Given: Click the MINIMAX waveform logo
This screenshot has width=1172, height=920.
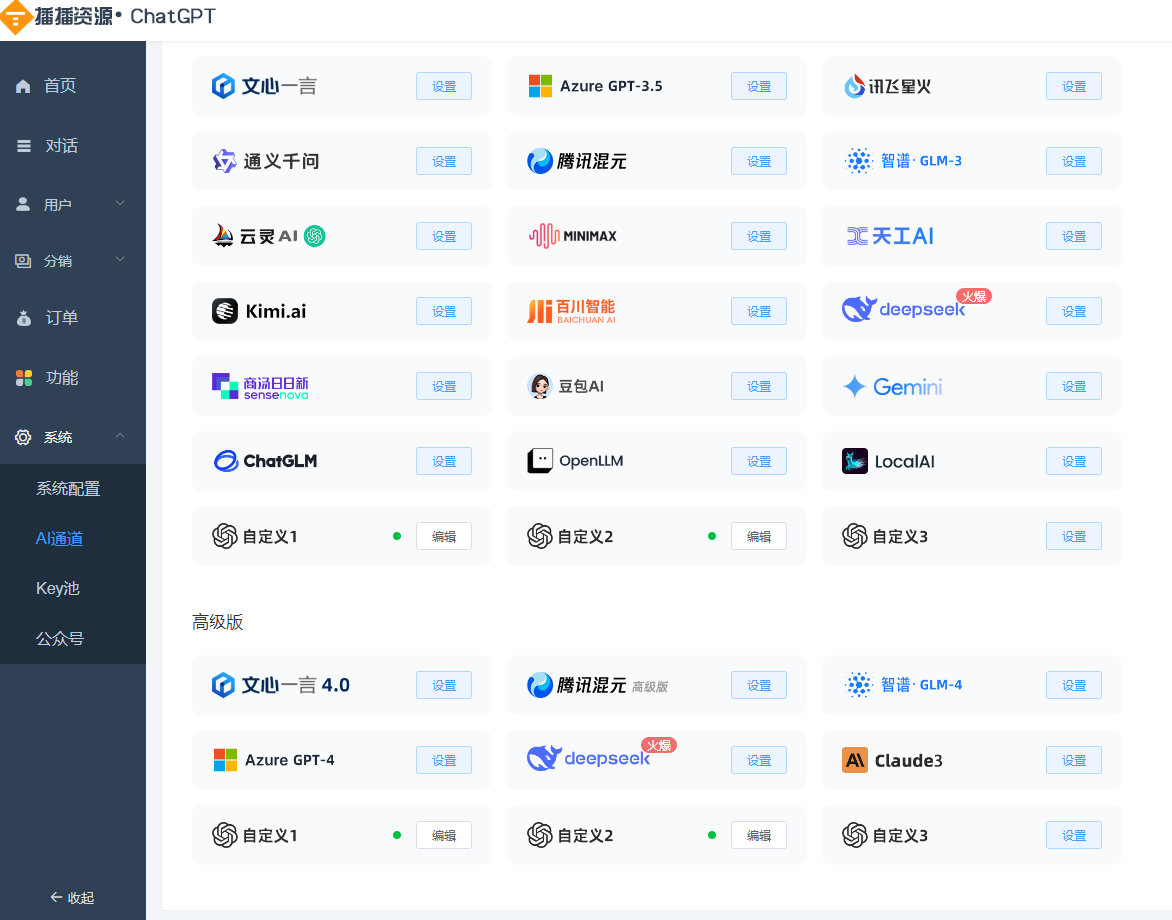Looking at the screenshot, I should click(544, 236).
